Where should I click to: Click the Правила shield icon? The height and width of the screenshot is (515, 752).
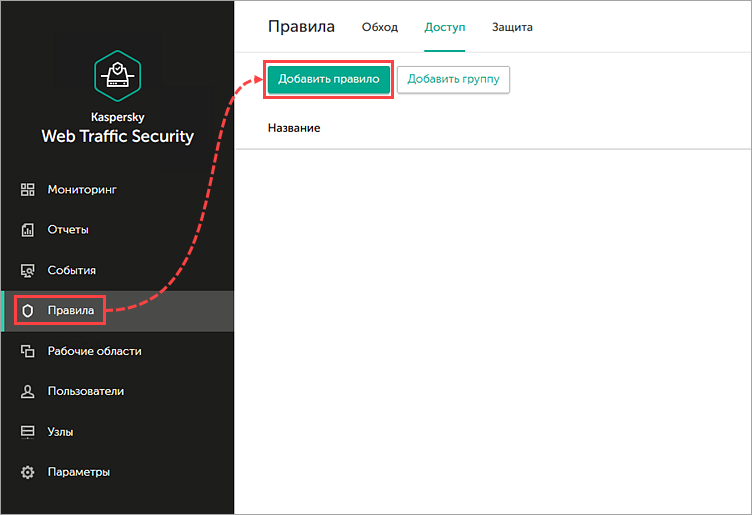(x=28, y=311)
